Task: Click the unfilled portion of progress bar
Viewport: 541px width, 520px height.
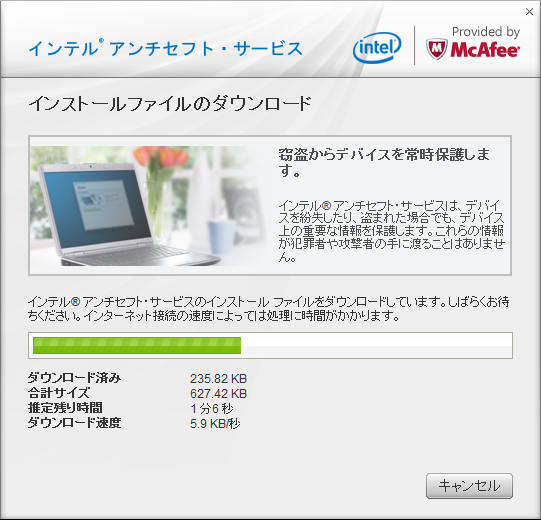Action: pos(376,345)
